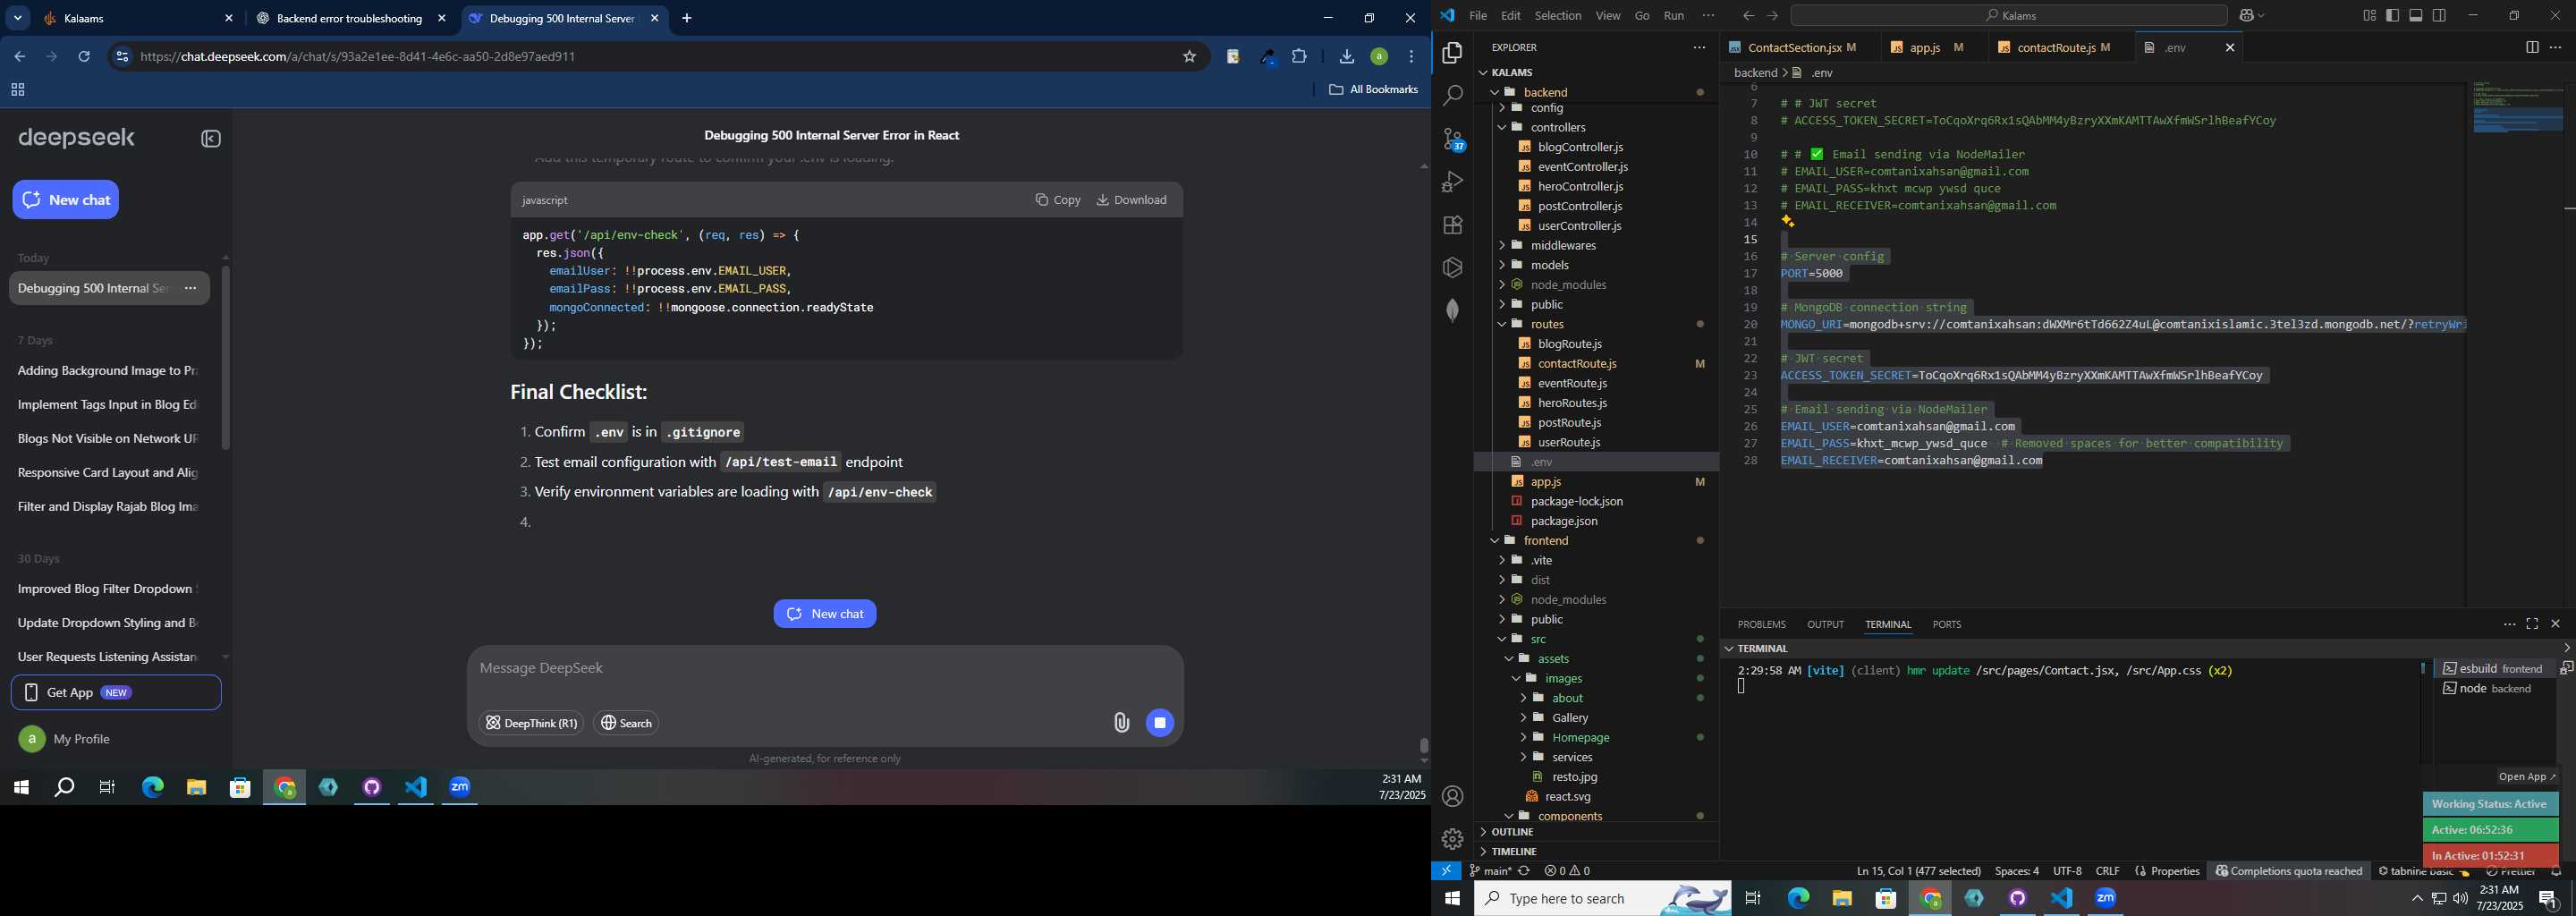
Task: Open VS Code Manage gear icon
Action: pos(1452,839)
